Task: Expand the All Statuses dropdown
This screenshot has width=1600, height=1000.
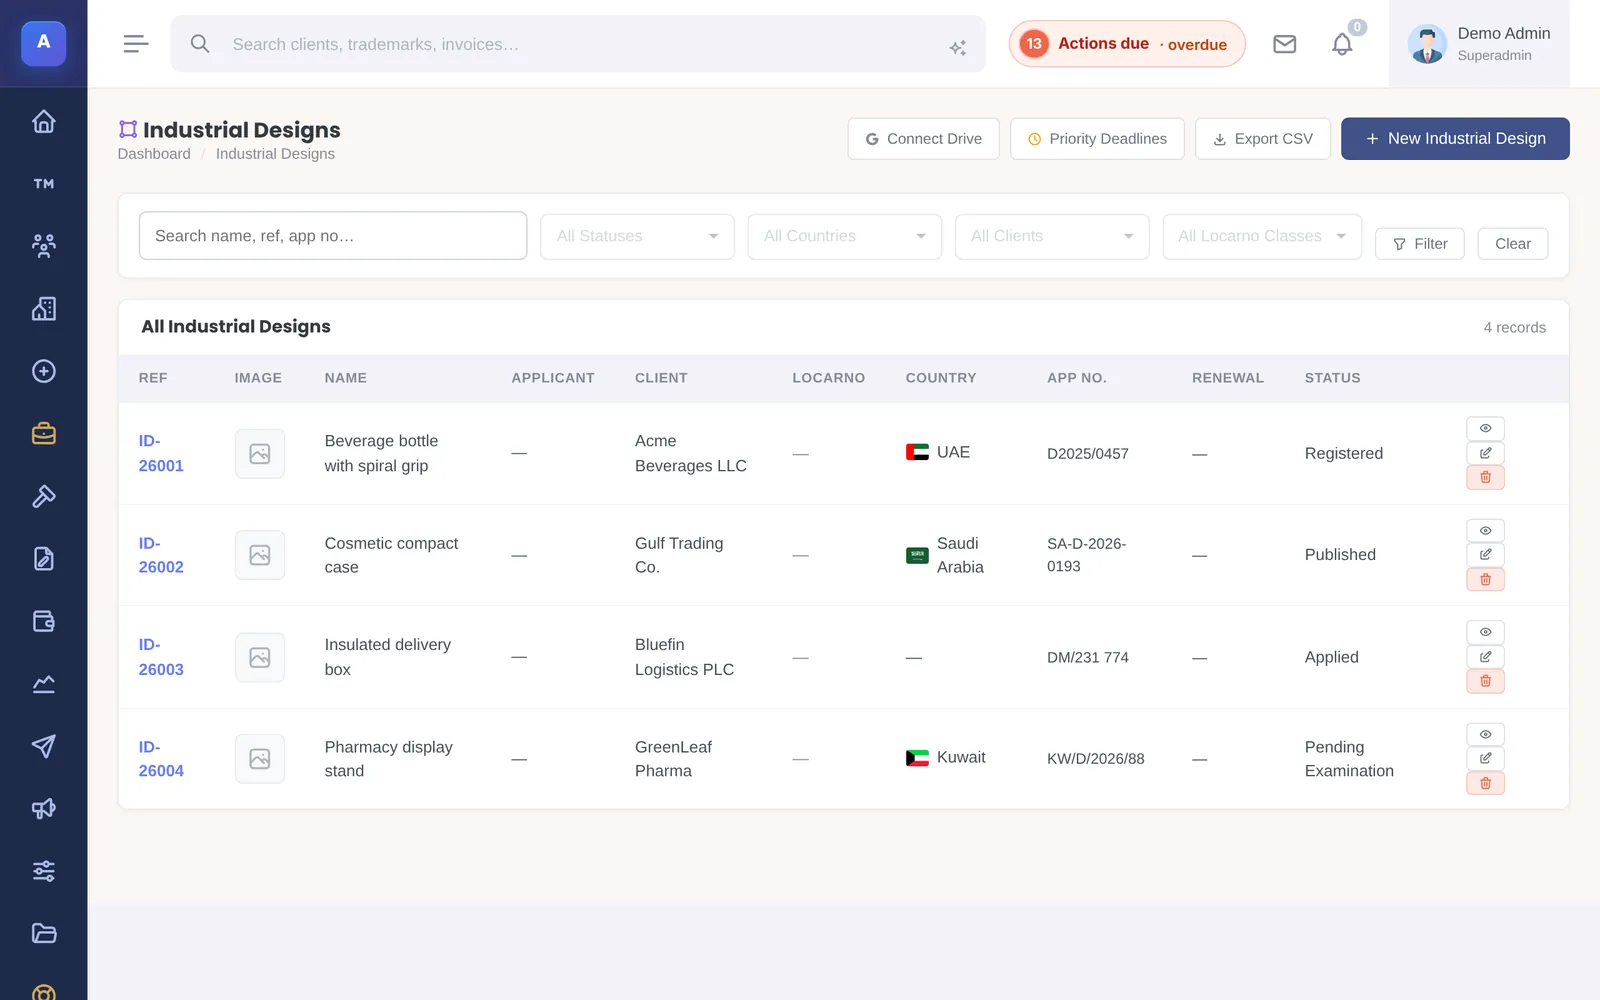Action: point(637,236)
